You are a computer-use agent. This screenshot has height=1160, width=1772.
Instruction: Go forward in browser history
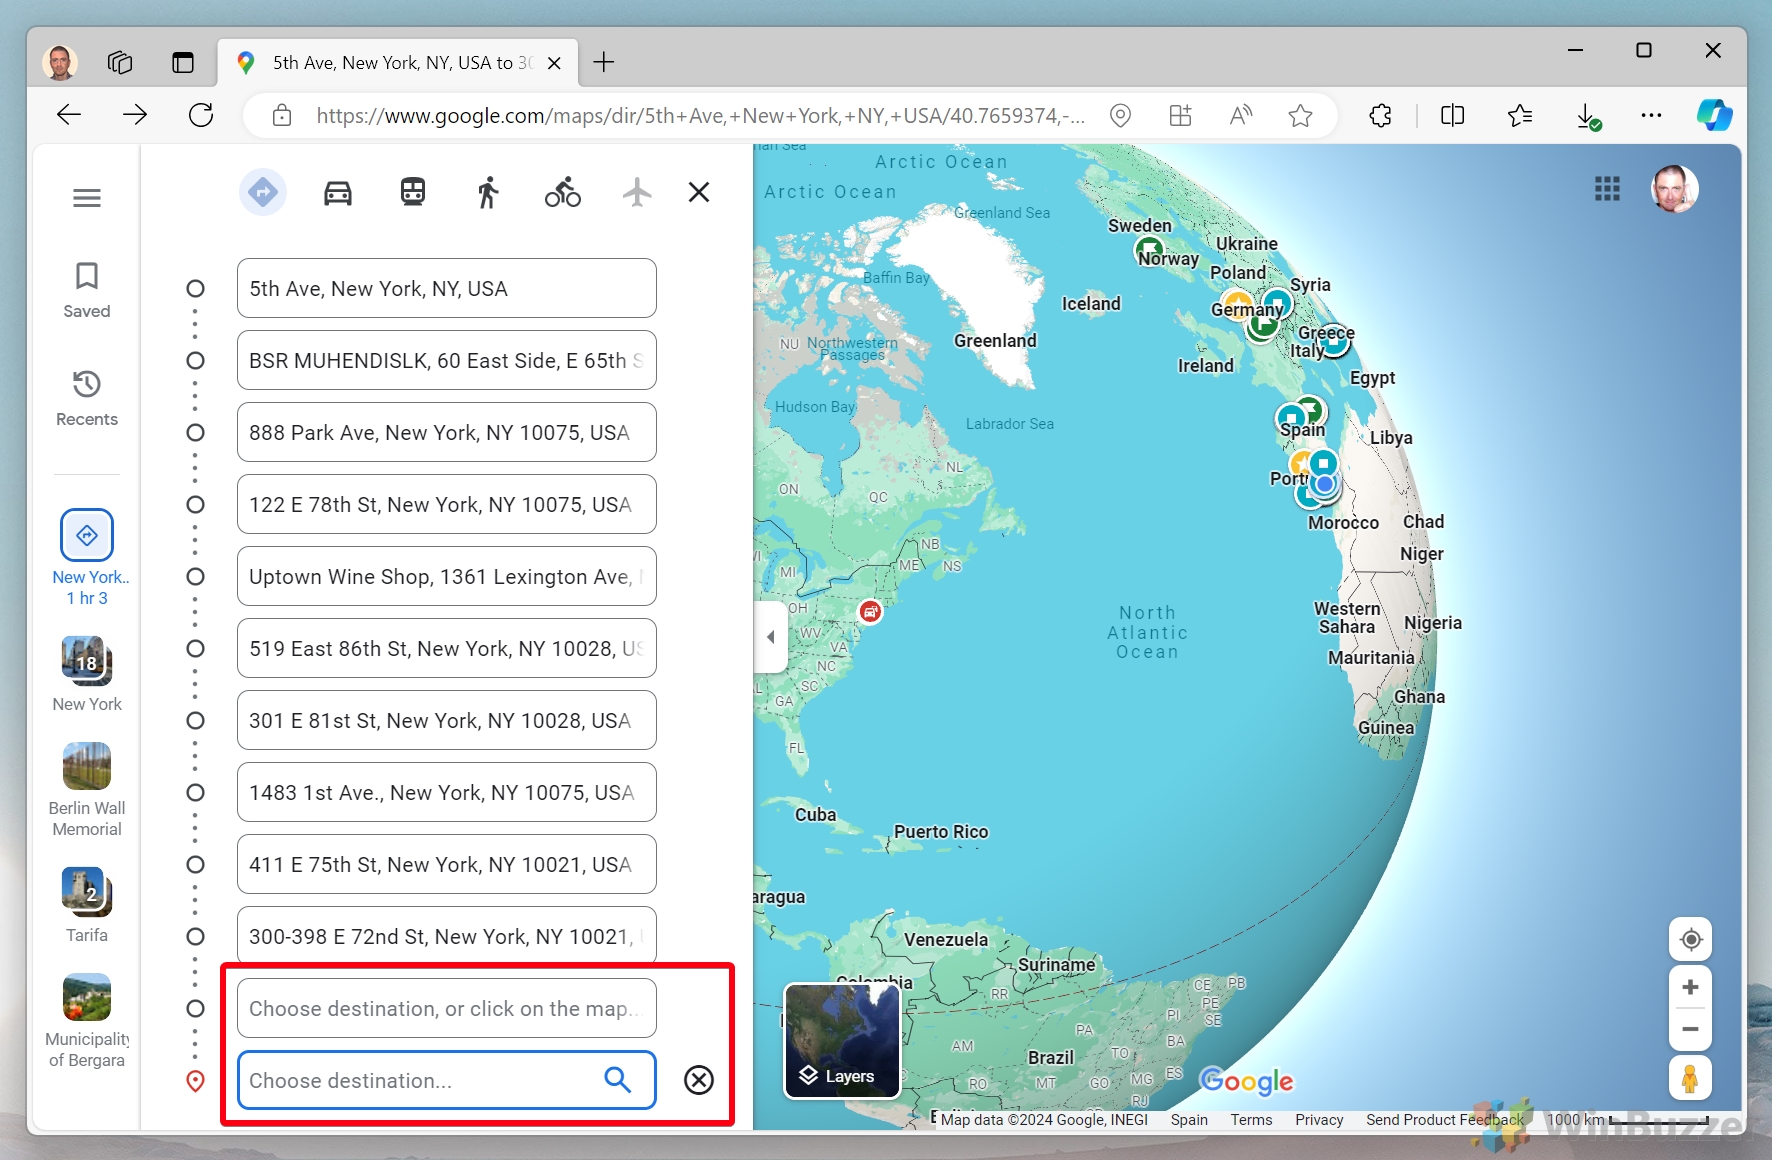(x=135, y=115)
